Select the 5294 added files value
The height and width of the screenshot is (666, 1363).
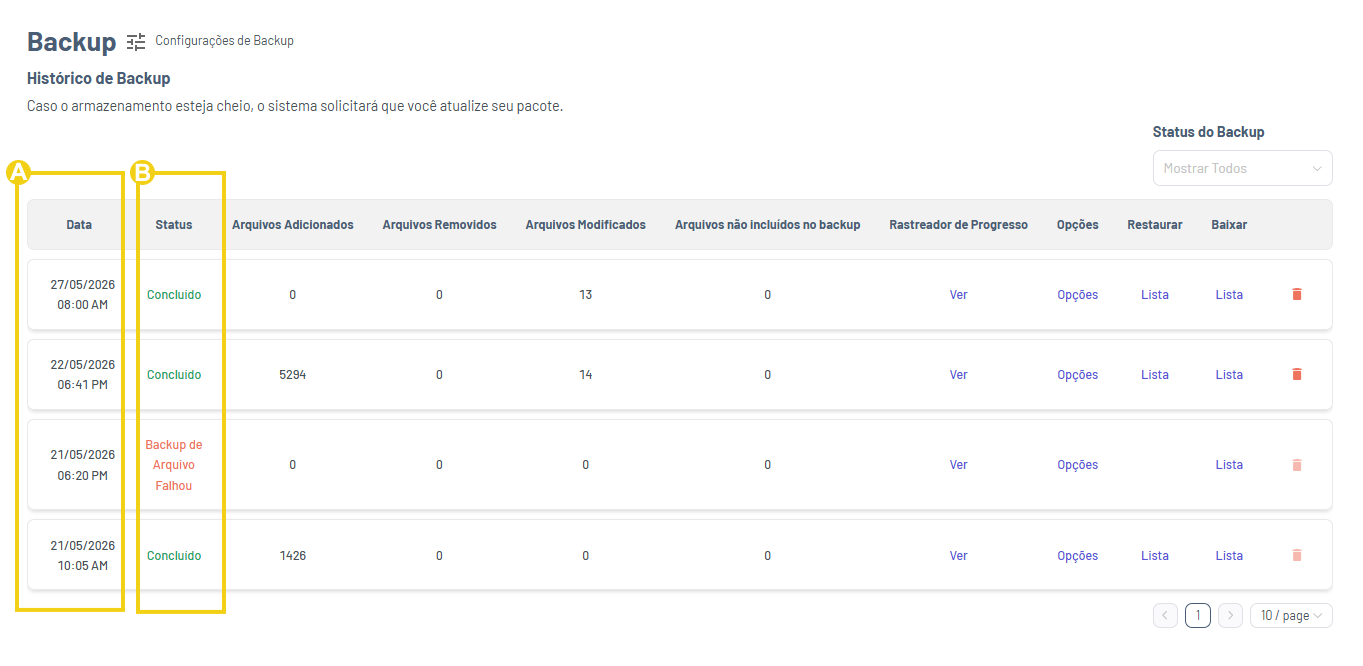point(293,375)
